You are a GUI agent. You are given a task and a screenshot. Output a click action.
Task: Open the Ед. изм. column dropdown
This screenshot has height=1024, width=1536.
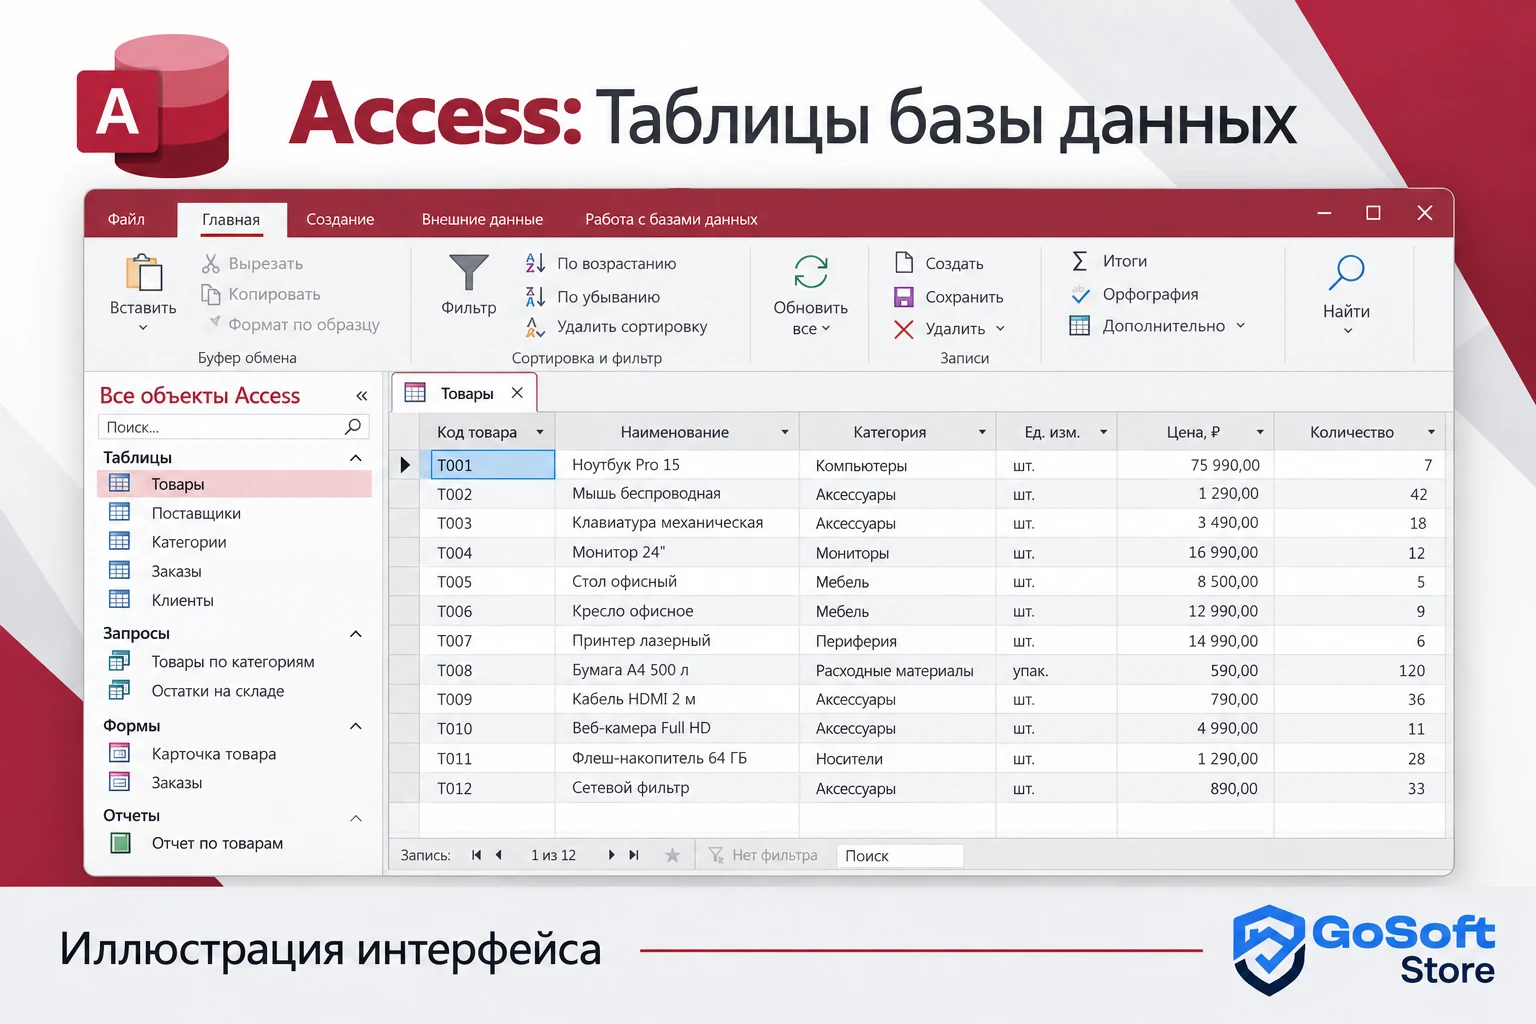click(x=1103, y=432)
